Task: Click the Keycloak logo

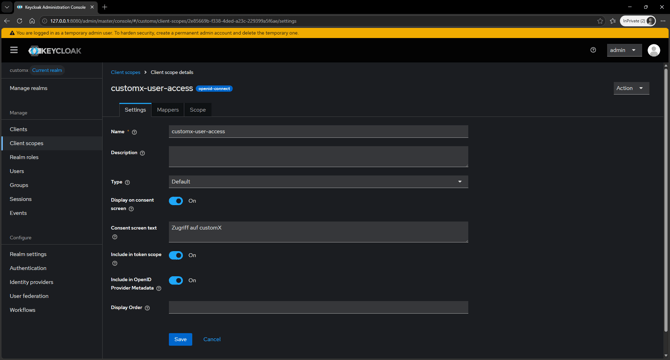Action: tap(55, 51)
